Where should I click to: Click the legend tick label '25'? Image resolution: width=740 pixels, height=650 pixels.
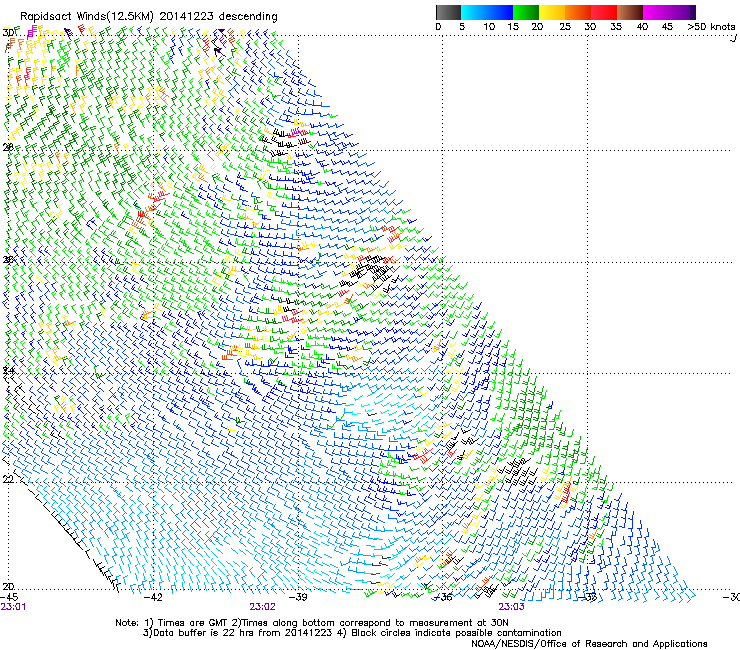(x=565, y=27)
